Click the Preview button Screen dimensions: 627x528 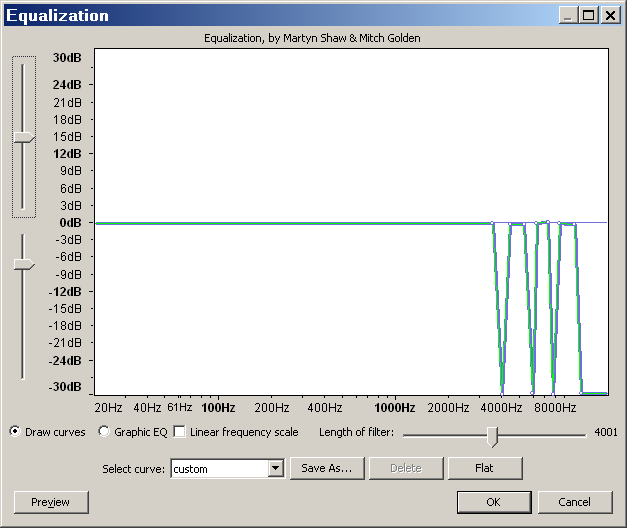(x=51, y=502)
